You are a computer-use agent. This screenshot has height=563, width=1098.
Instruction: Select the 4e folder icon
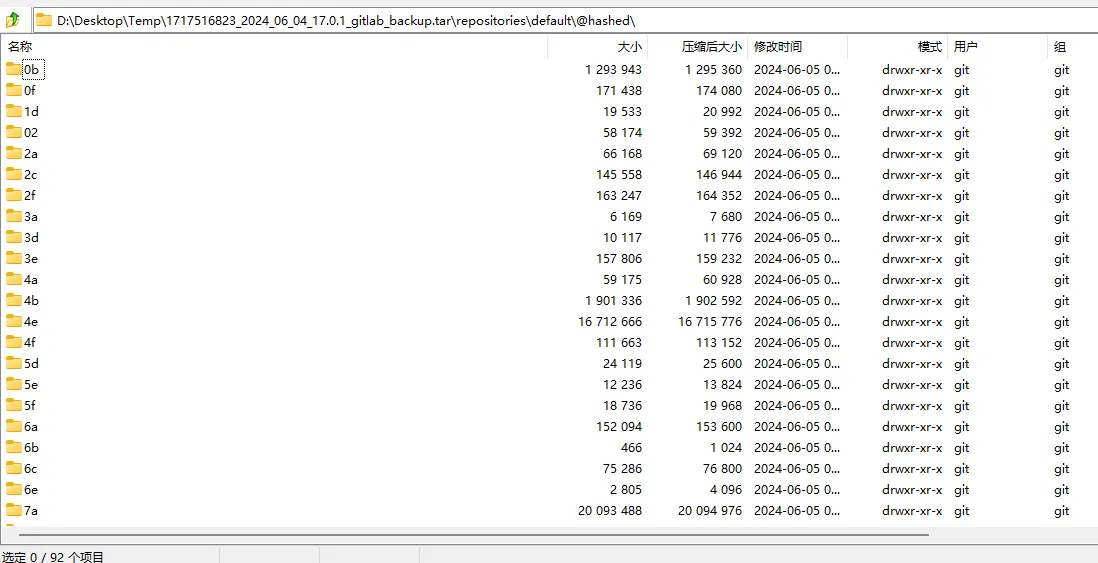14,321
